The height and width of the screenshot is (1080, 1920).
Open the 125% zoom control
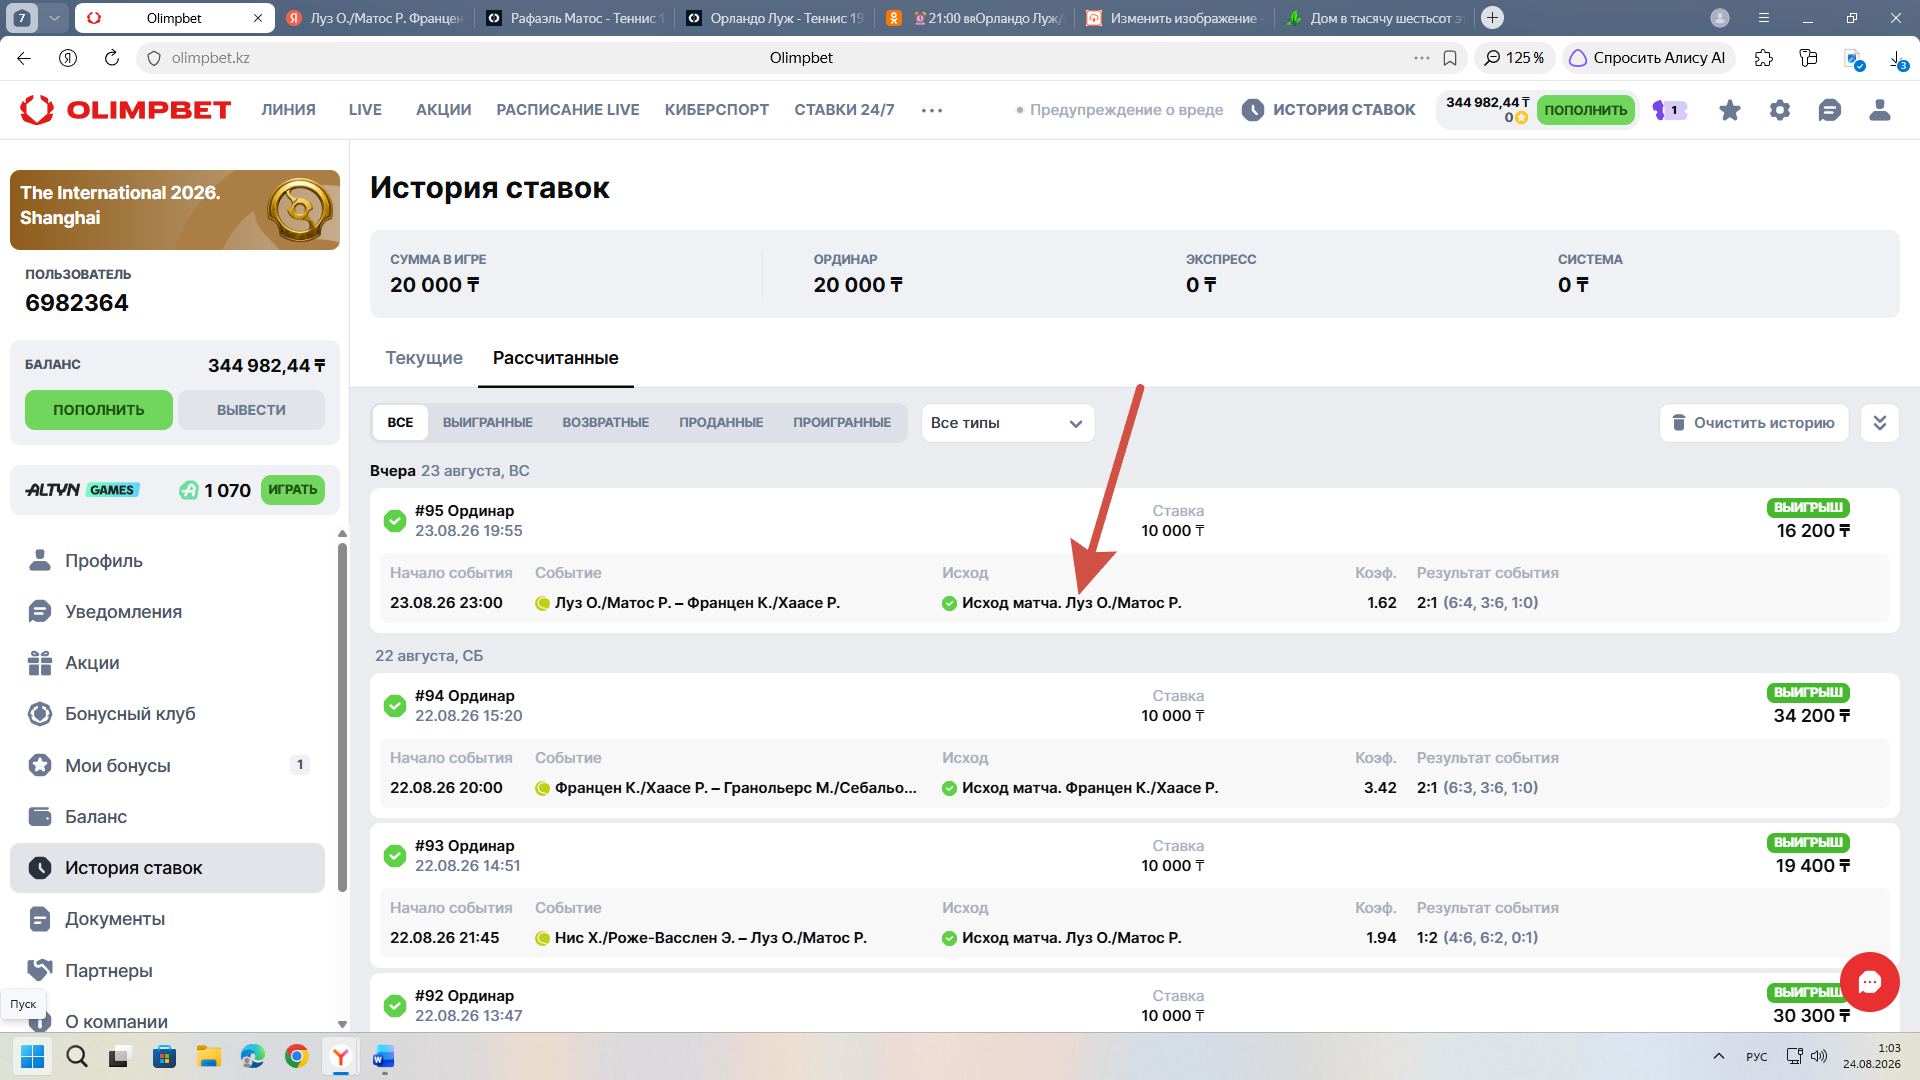tap(1514, 58)
